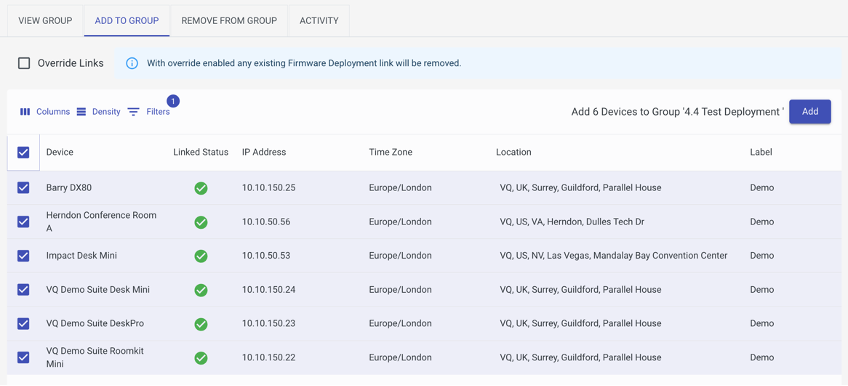Uncheck the select-all header checkbox
The image size is (848, 386).
[23, 152]
